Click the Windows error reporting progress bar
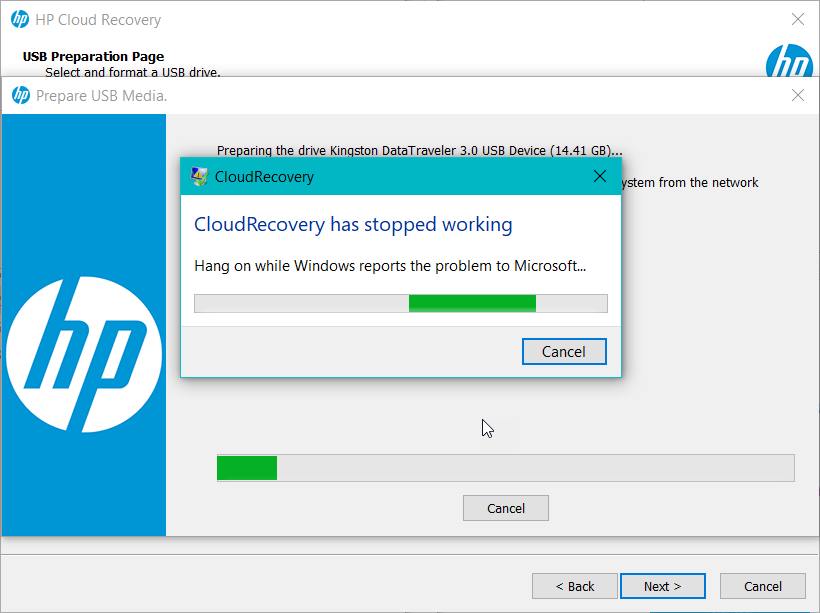This screenshot has height=613, width=820. [x=400, y=304]
